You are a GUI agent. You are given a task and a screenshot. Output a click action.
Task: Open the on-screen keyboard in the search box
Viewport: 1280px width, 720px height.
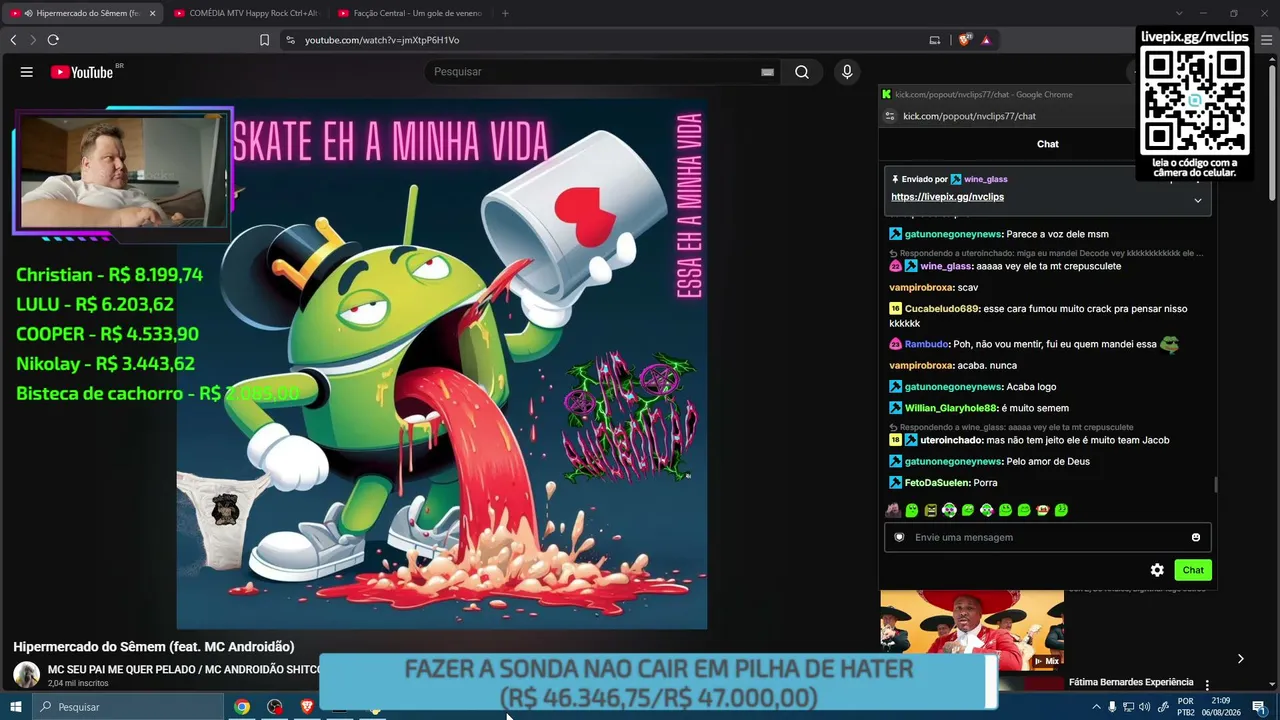(767, 72)
